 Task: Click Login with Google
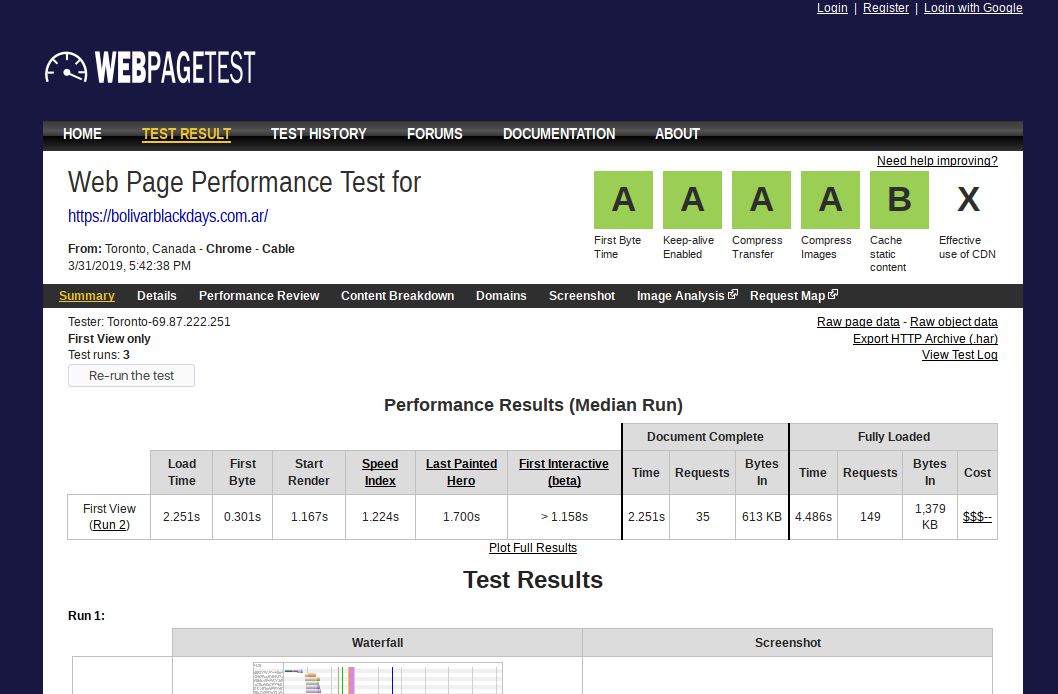tap(973, 8)
